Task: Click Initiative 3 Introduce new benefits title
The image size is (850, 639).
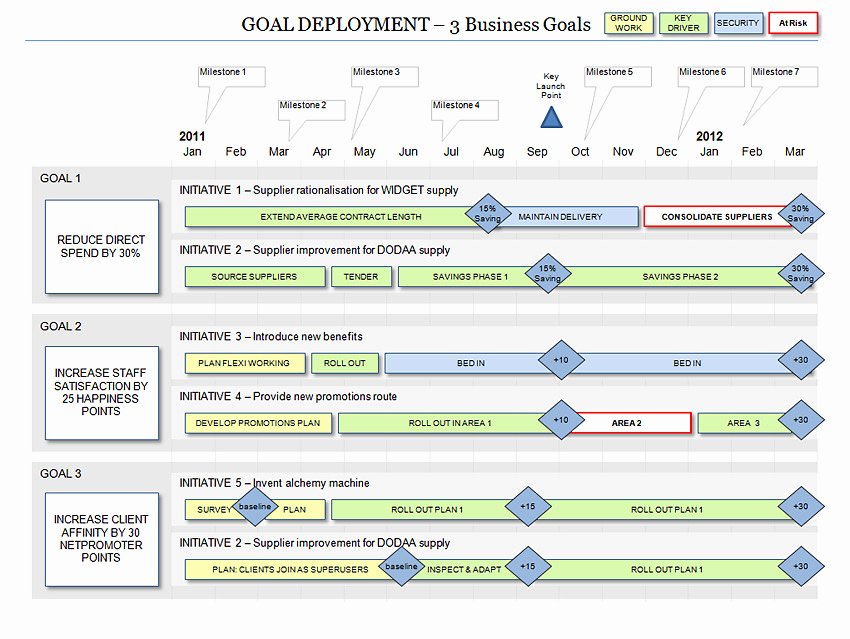Action: tap(271, 337)
